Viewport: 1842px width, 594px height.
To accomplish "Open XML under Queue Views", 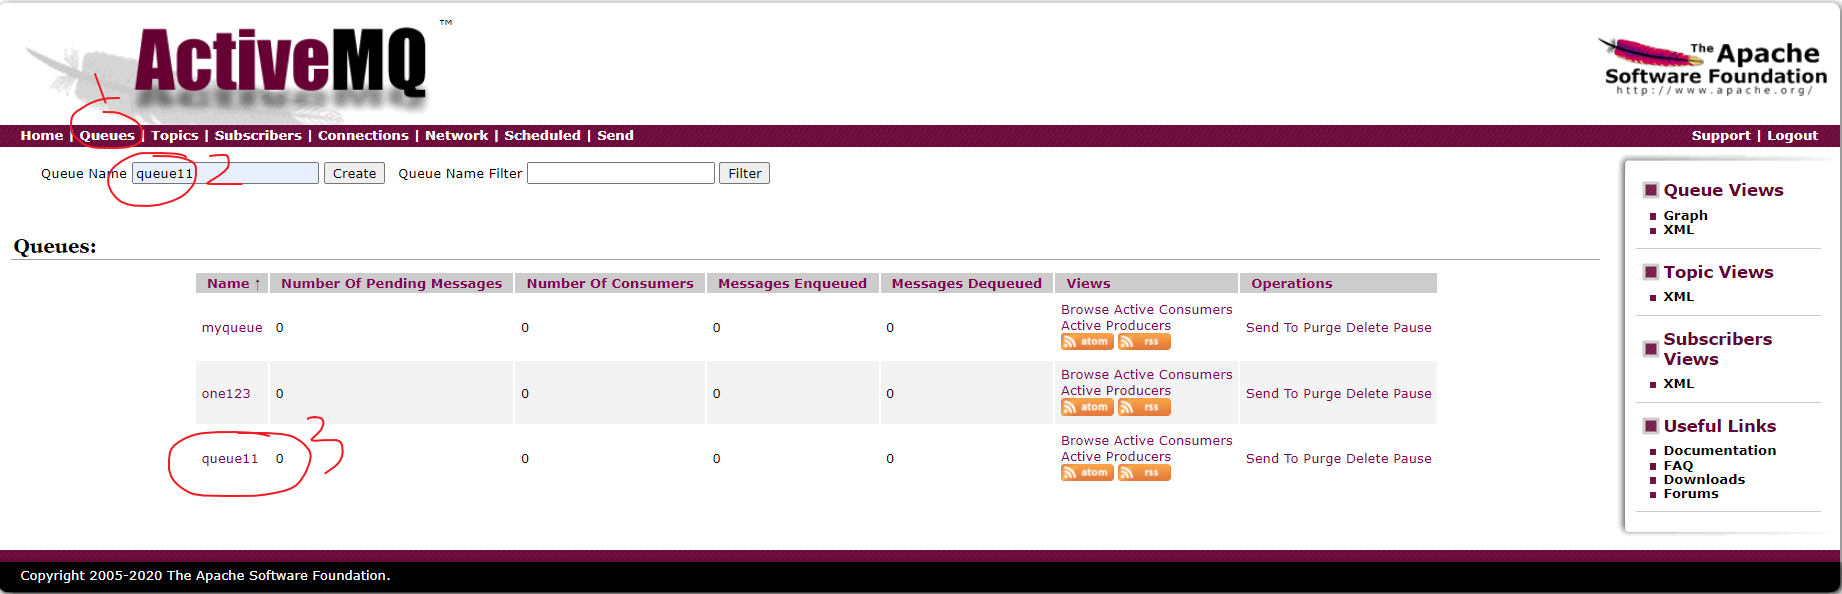I will pos(1678,229).
